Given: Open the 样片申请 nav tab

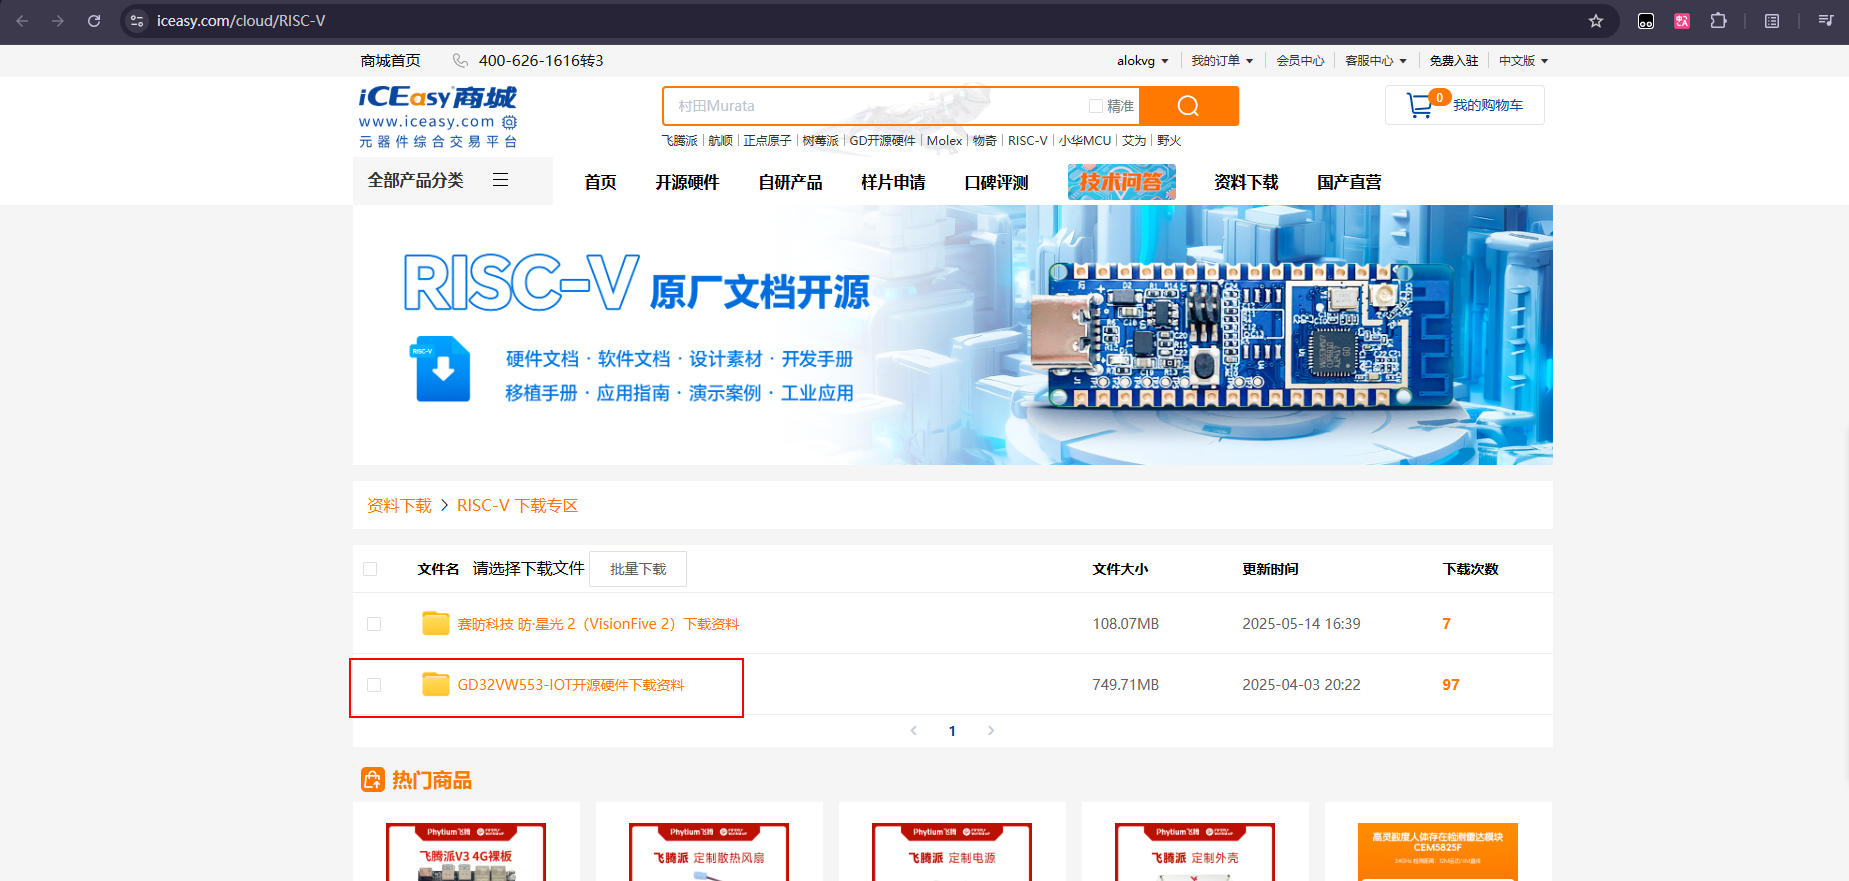Looking at the screenshot, I should click(893, 182).
